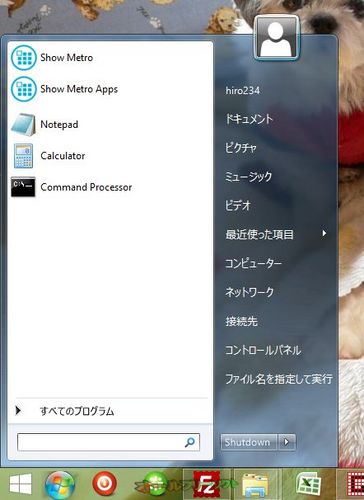Open Command Processor console icon
This screenshot has height=500, width=364.
point(23,187)
